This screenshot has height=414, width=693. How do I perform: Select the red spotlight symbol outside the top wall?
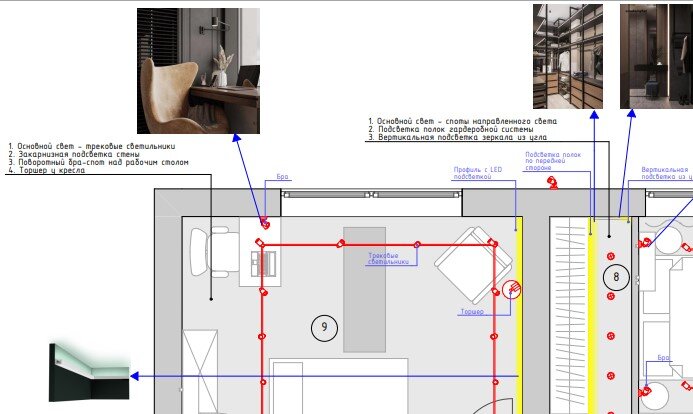point(552,182)
